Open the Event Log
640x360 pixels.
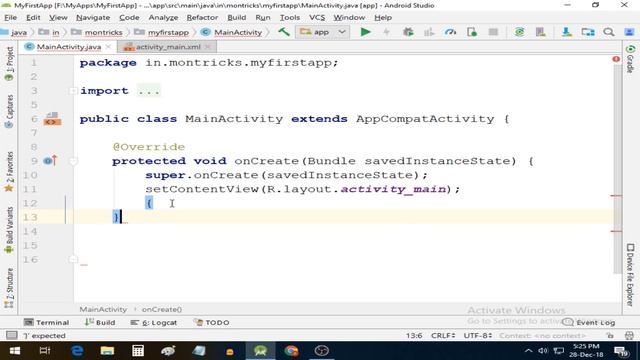tap(589, 322)
